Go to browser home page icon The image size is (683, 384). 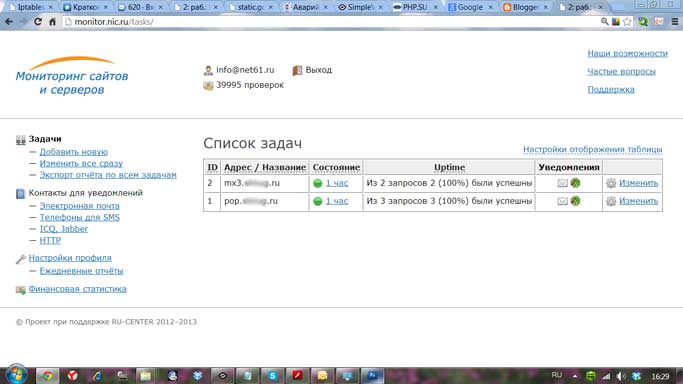click(x=52, y=21)
